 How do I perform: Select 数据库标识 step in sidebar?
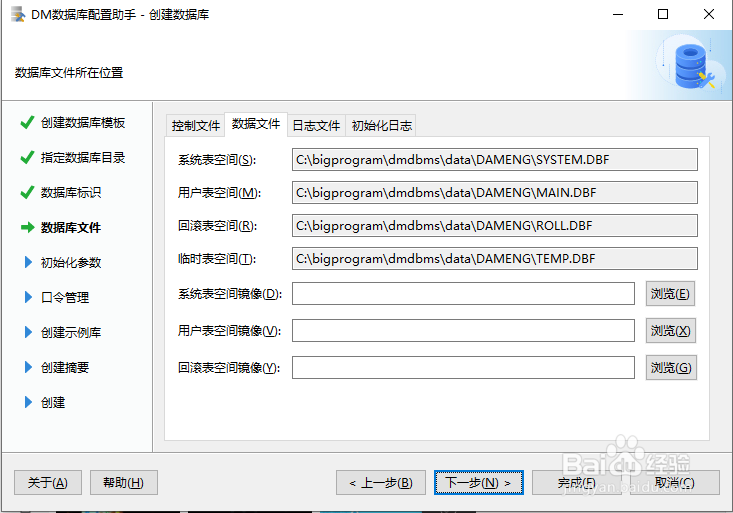coord(71,192)
